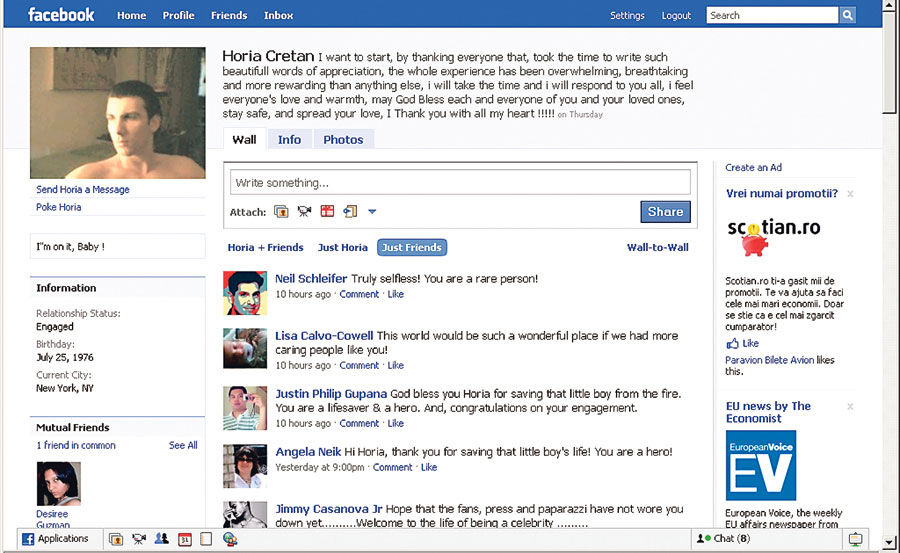Switch wall filter to Just Horia

click(342, 247)
